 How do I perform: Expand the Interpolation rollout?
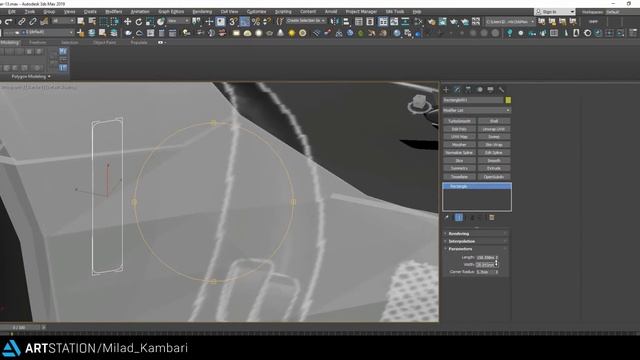click(x=476, y=241)
